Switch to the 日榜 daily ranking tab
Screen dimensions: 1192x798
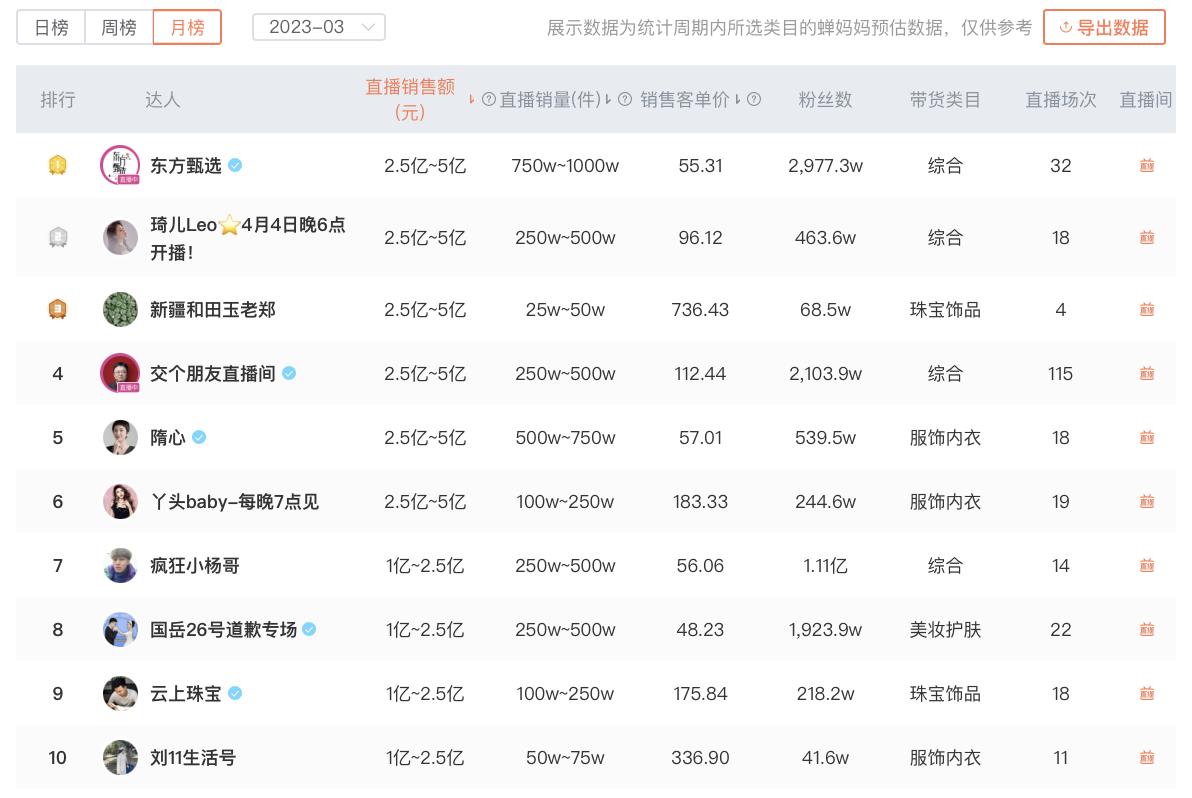[51, 27]
